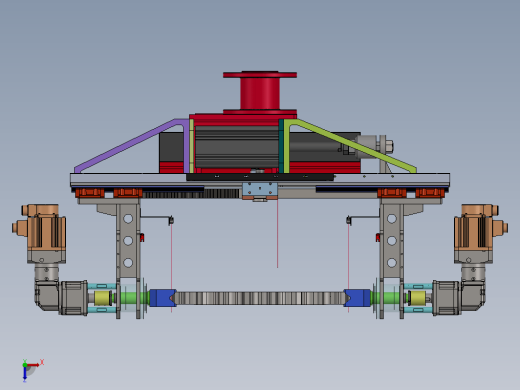The width and height of the screenshot is (520, 390).
Task: Select the left yellow coupling near the gearbox
Action: (x=102, y=298)
